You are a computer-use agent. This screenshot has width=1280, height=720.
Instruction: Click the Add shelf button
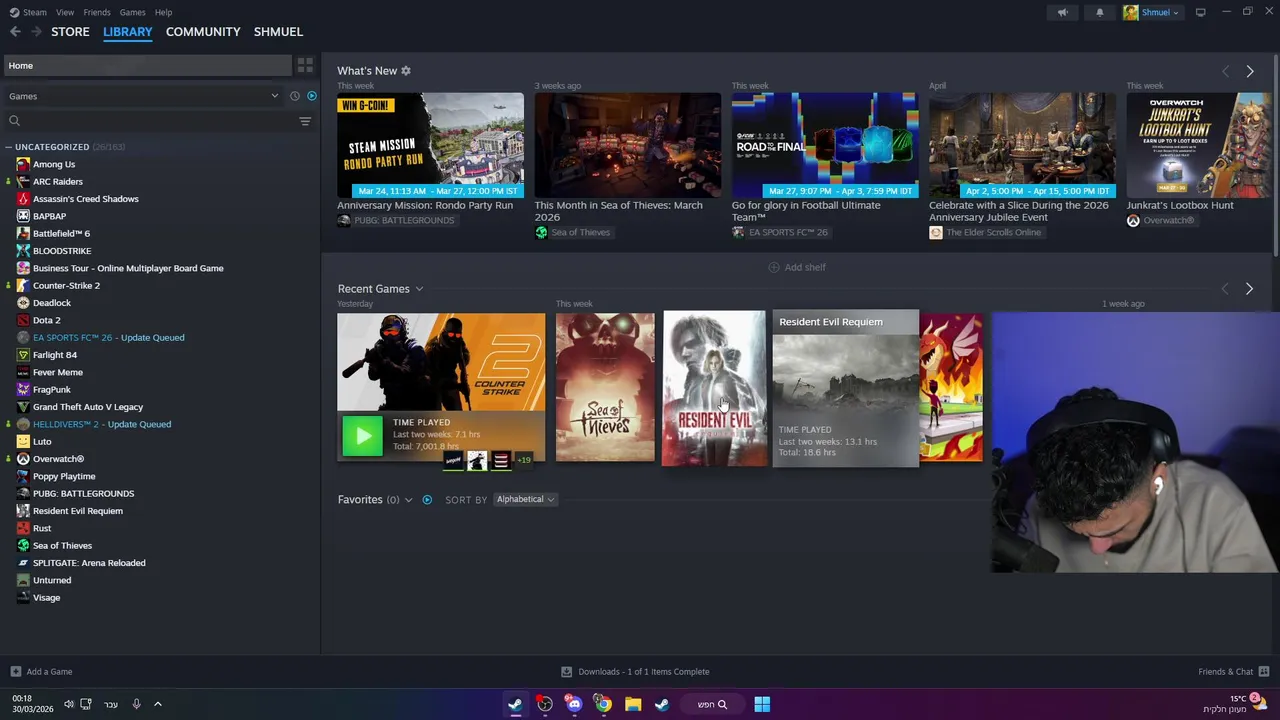796,267
